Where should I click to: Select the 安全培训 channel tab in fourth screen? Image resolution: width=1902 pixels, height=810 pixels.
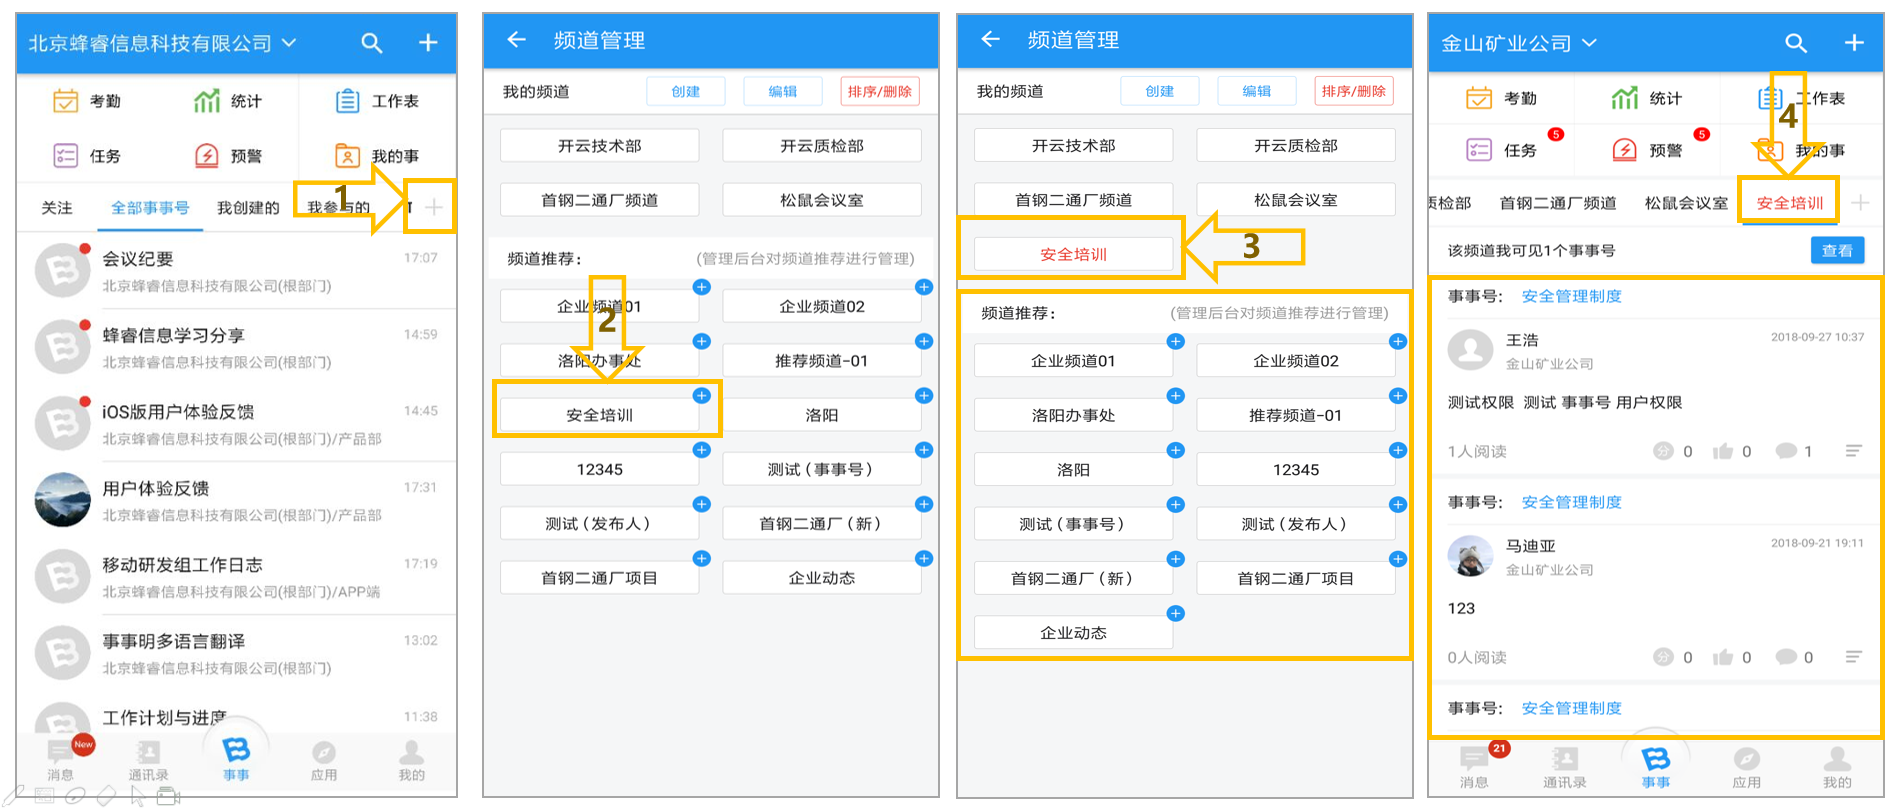click(x=1790, y=203)
